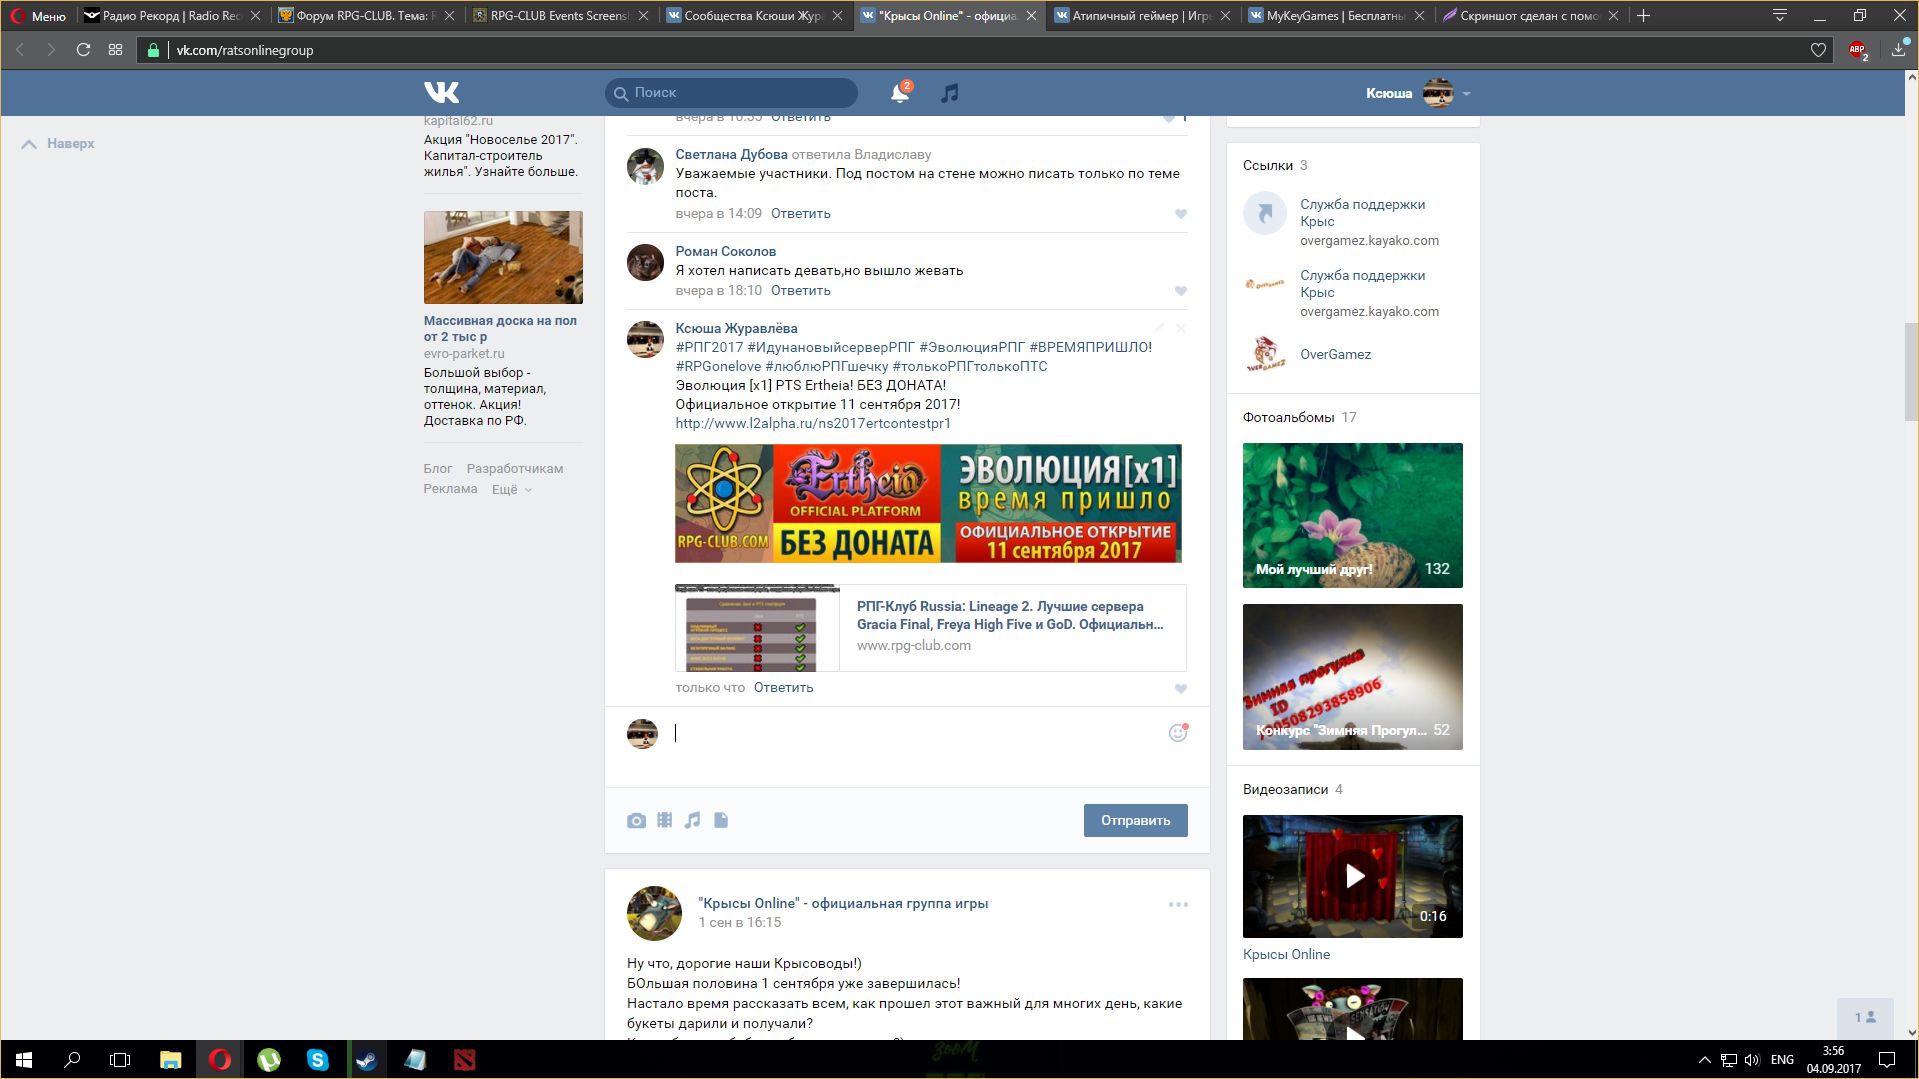Screen dimensions: 1919x1079
Task: Go back up with Наверх
Action: (58, 144)
